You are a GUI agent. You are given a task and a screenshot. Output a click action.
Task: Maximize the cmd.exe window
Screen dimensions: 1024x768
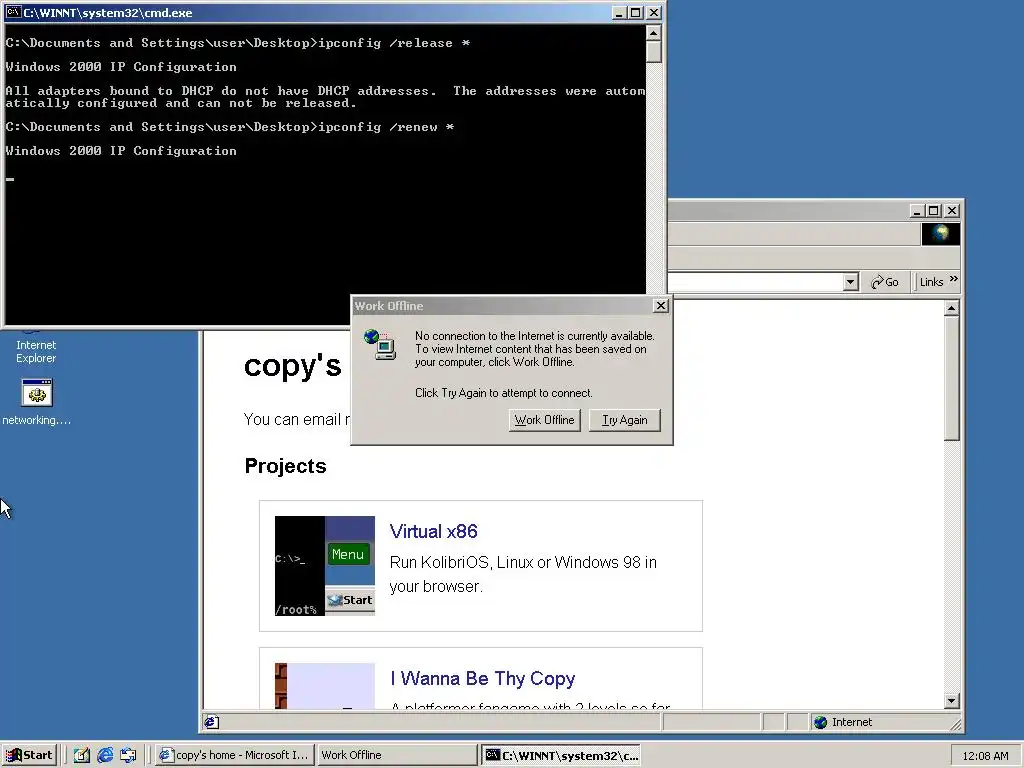click(635, 12)
